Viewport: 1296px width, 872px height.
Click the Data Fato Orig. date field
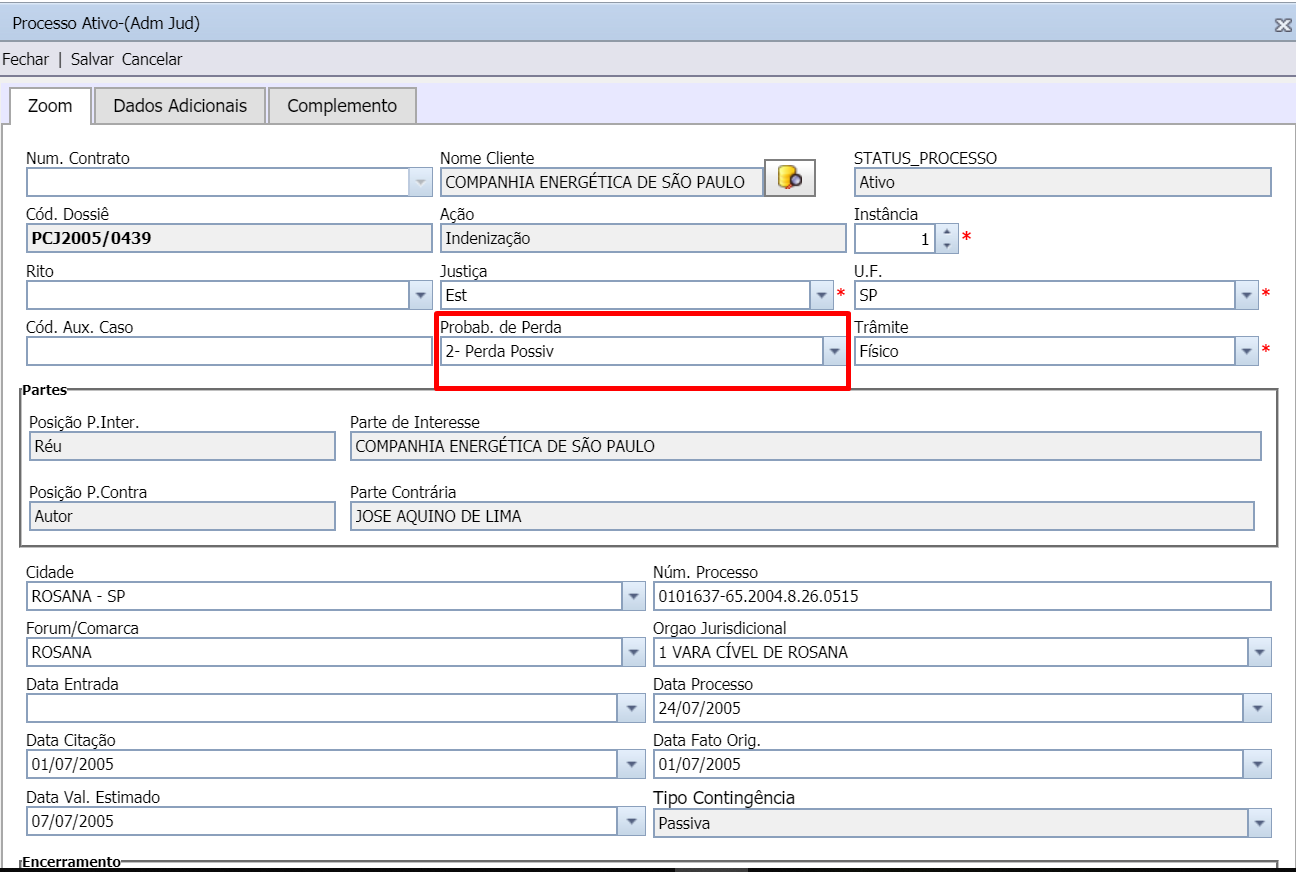949,764
